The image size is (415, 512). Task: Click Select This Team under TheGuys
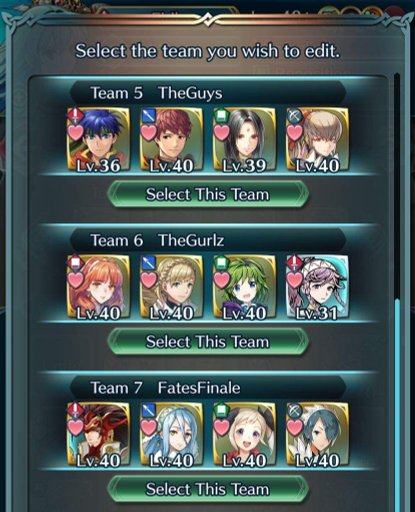[x=207, y=194]
